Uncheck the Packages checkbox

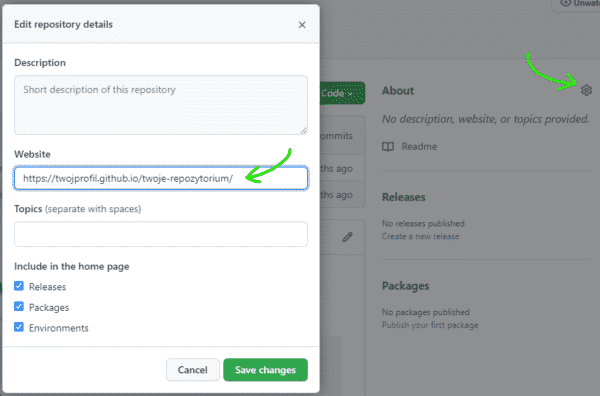click(19, 306)
